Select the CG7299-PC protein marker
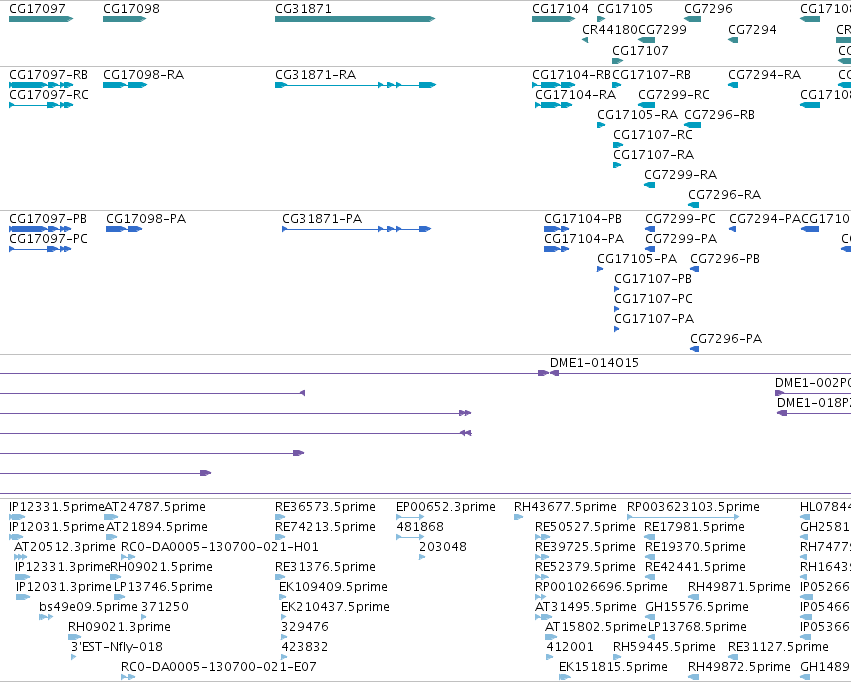The width and height of the screenshot is (851, 682). pos(650,229)
